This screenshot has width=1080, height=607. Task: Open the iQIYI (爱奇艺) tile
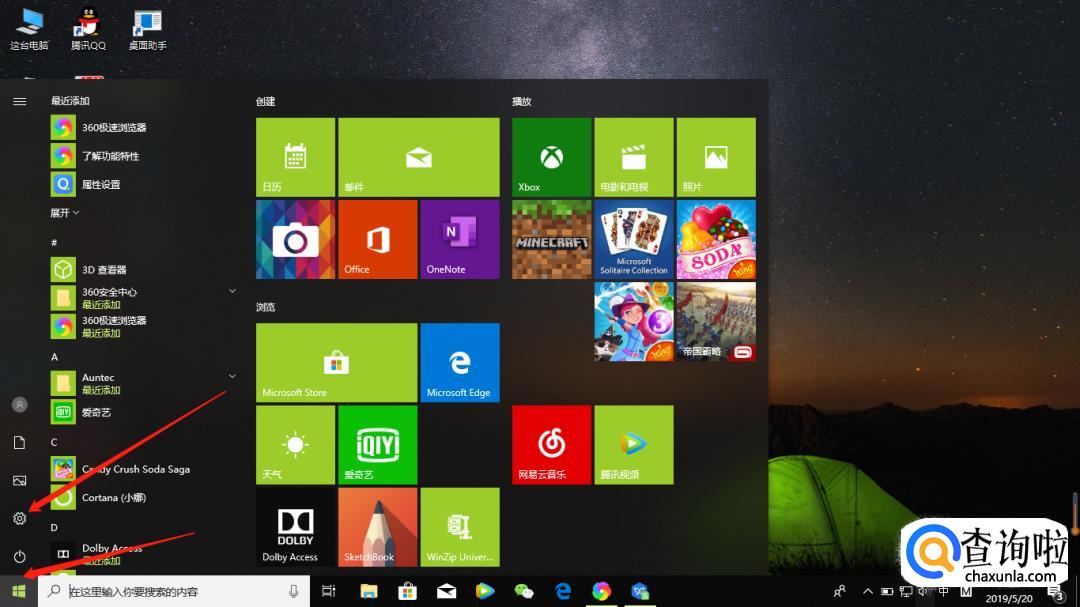pyautogui.click(x=377, y=445)
